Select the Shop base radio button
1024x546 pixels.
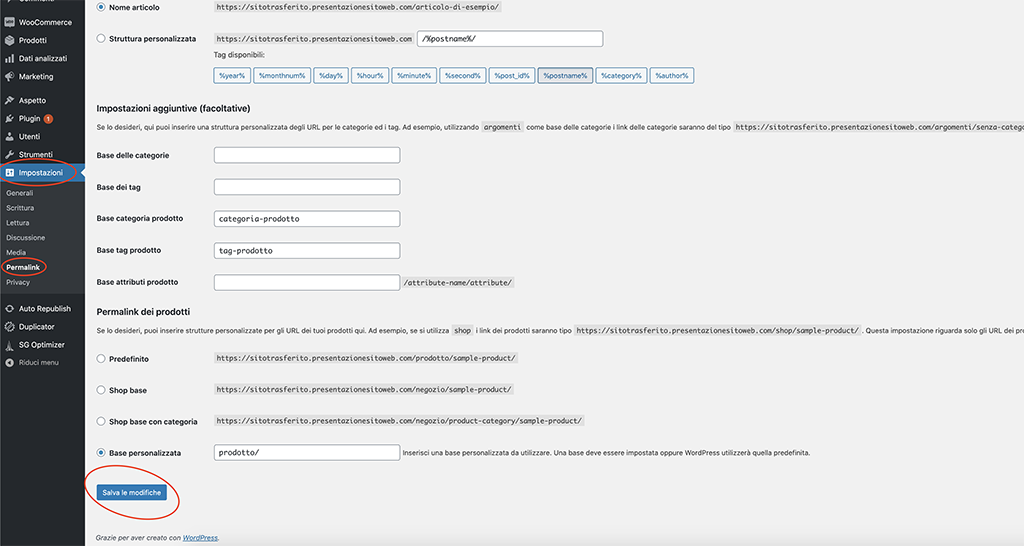pos(101,390)
